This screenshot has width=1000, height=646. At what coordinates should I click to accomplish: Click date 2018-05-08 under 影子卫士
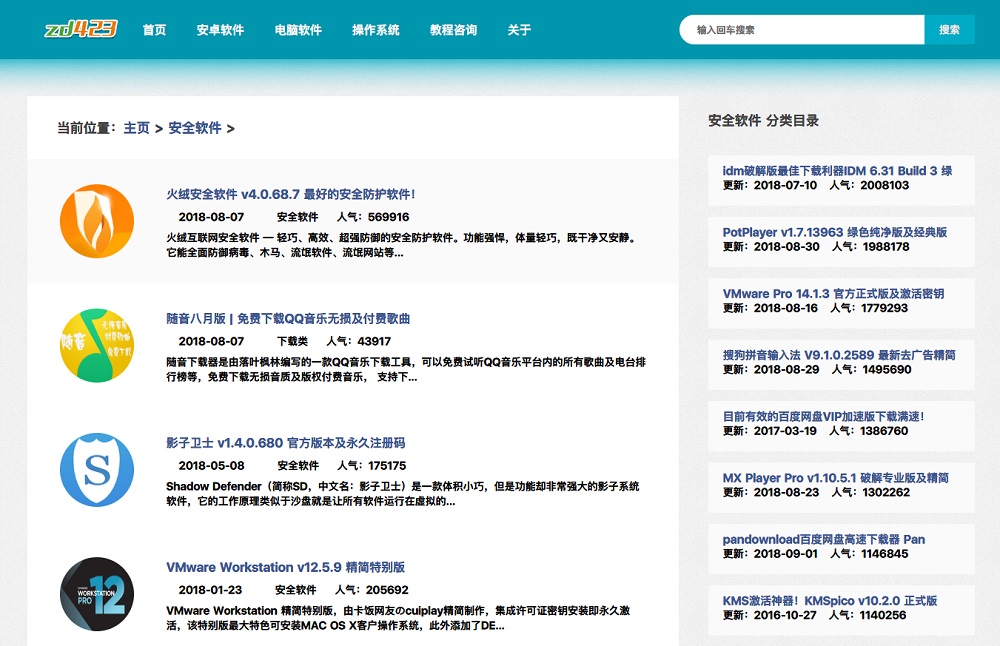(212, 466)
